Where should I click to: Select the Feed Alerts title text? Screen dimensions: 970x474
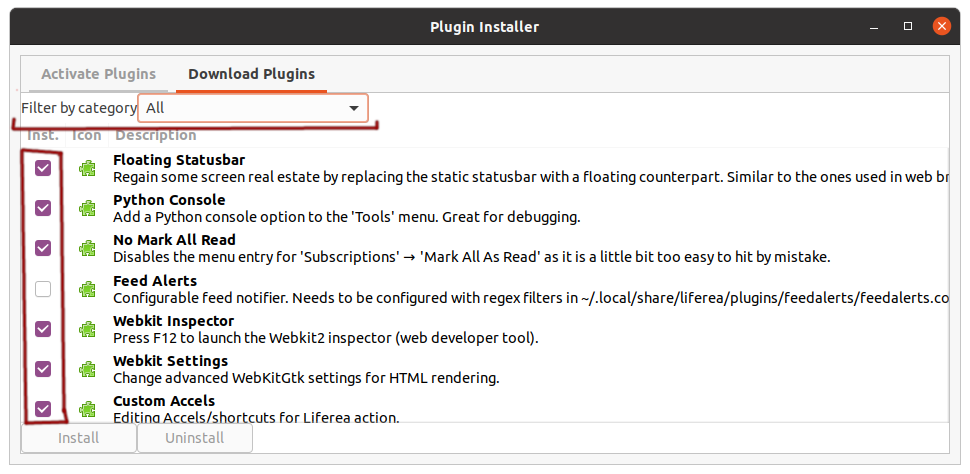pyautogui.click(x=155, y=281)
